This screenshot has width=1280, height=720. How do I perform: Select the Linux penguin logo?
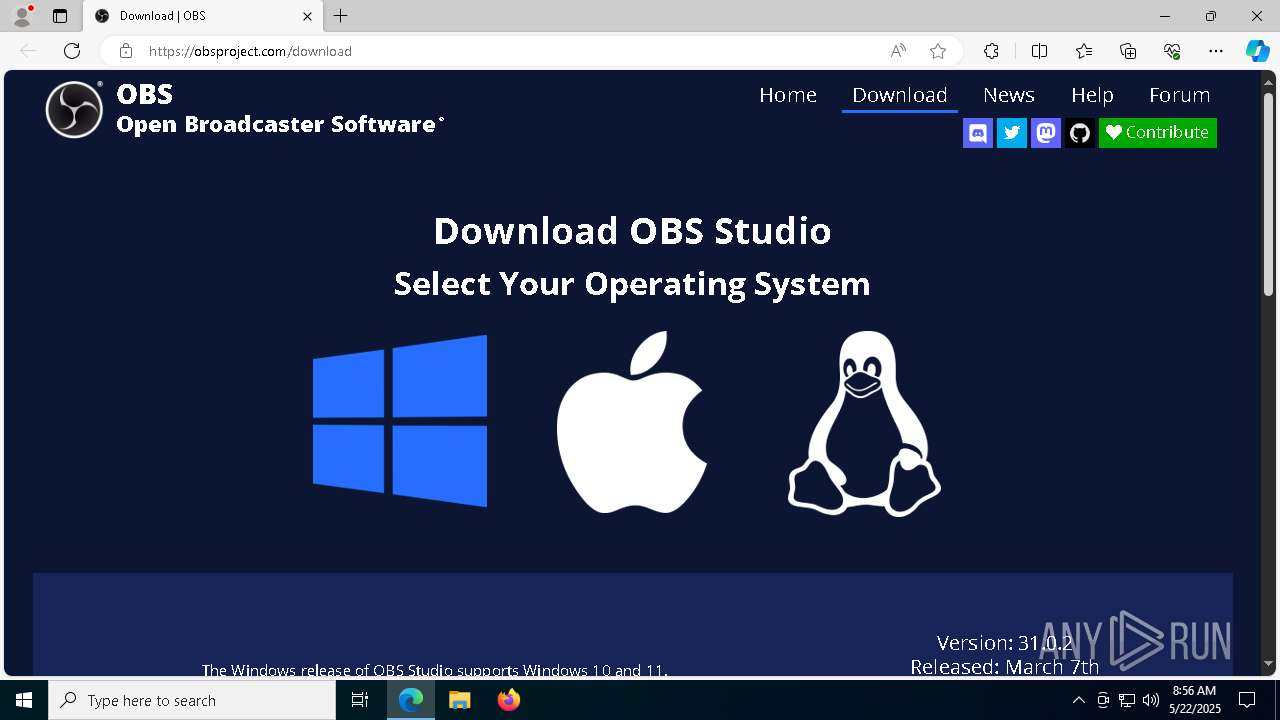[864, 423]
